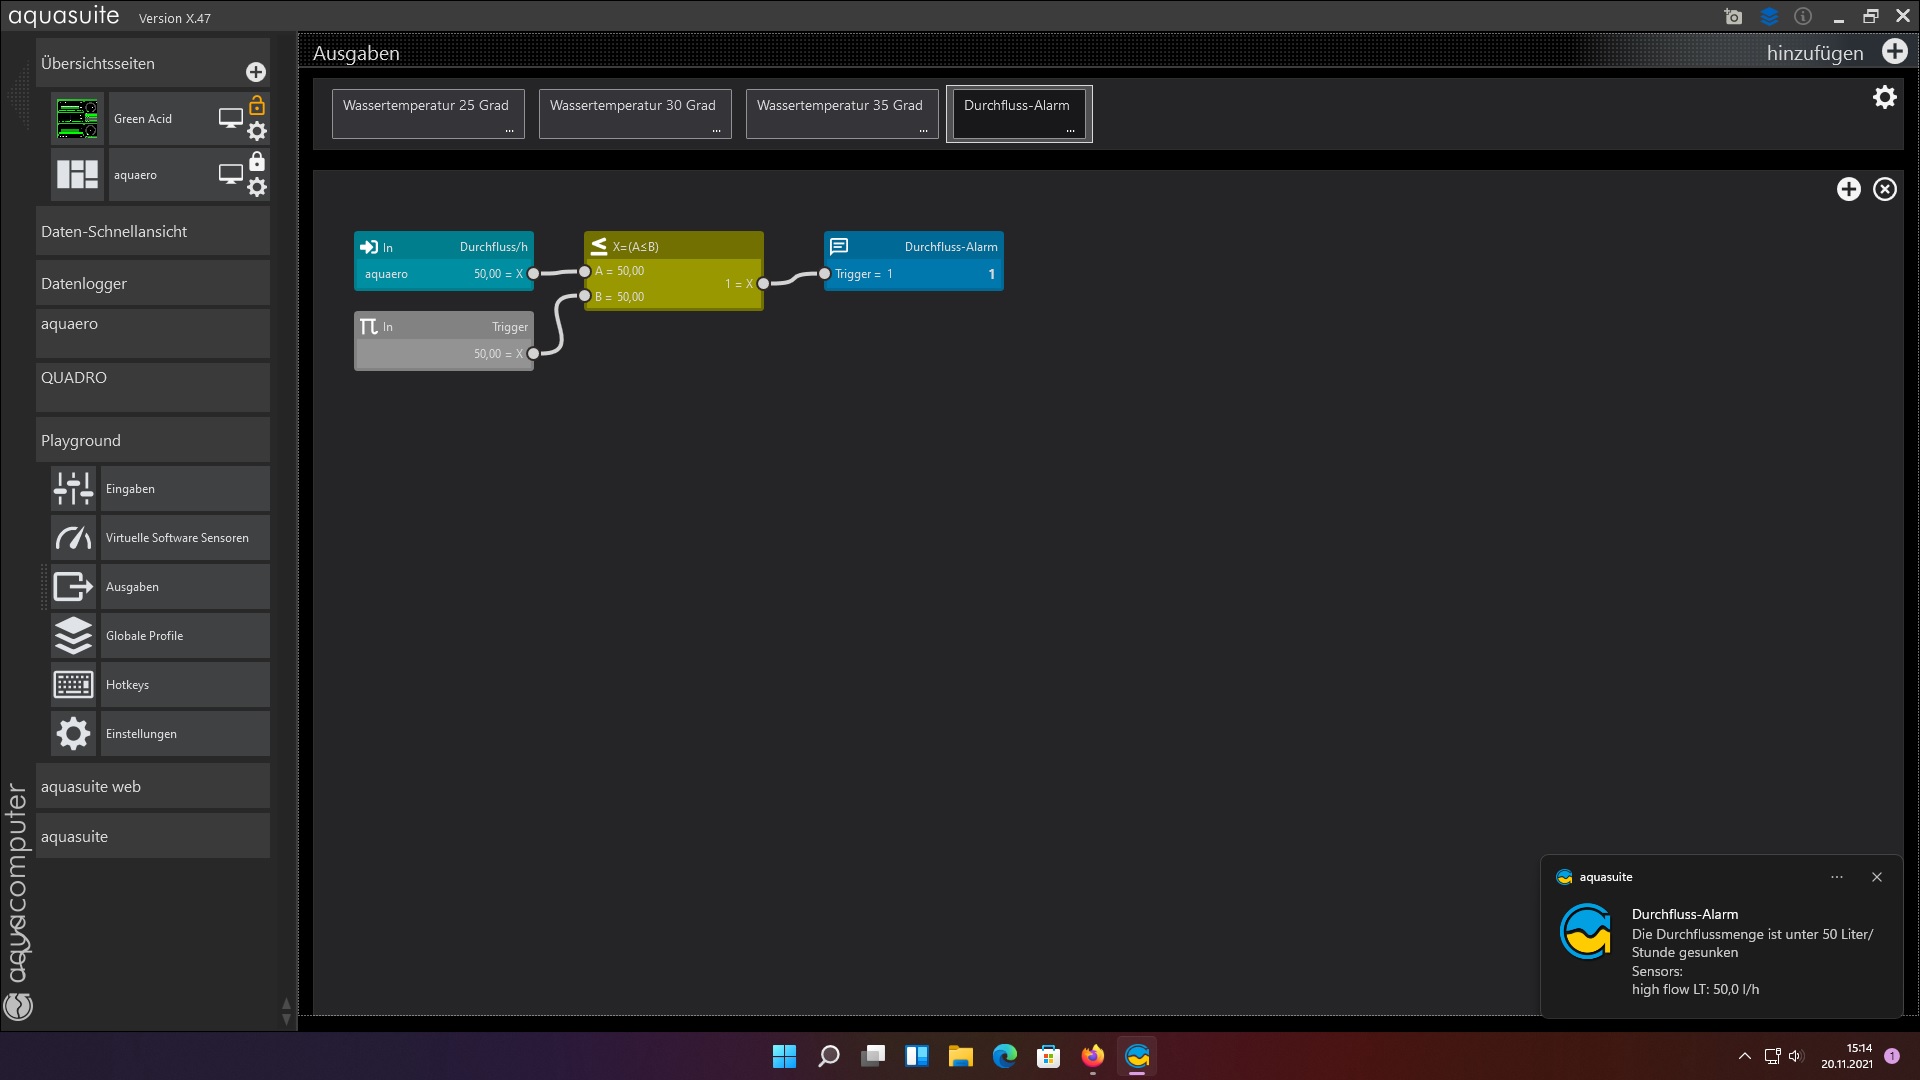
Task: Open the Wassertemperatur 25 Grad options dots
Action: (509, 130)
